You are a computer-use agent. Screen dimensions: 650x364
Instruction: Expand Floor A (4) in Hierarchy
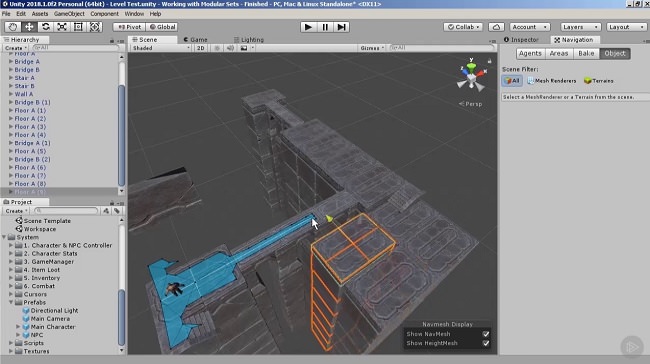(11, 135)
